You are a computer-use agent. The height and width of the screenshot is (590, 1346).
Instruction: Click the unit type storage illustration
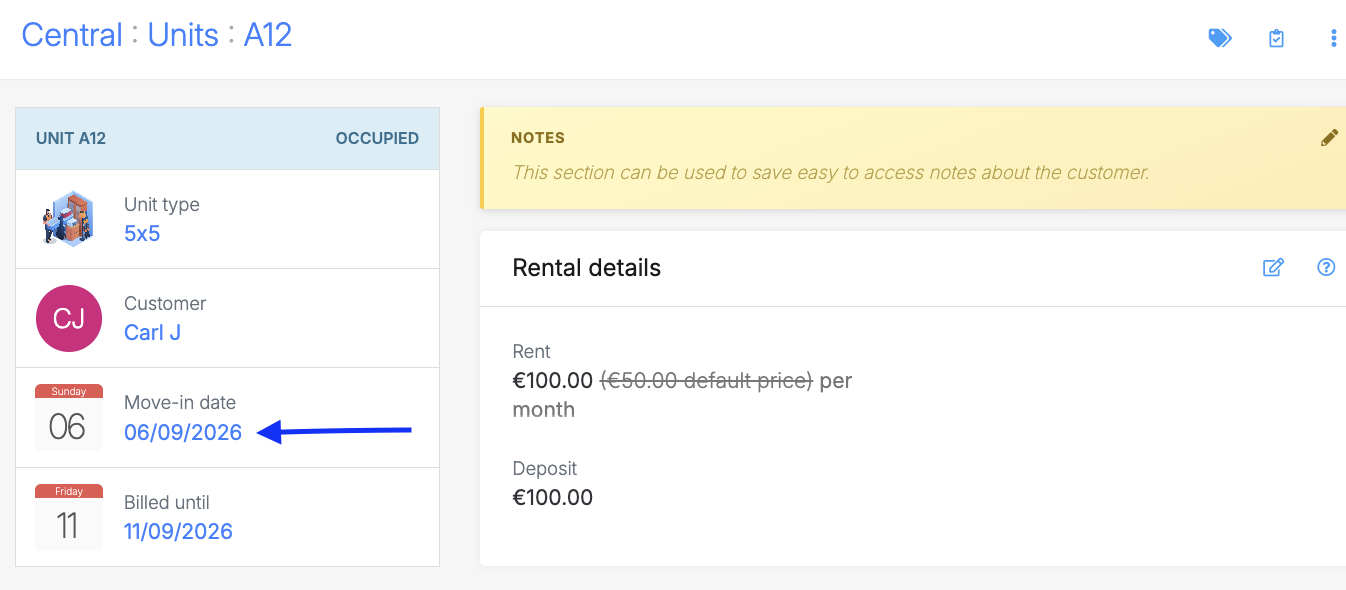(x=68, y=218)
